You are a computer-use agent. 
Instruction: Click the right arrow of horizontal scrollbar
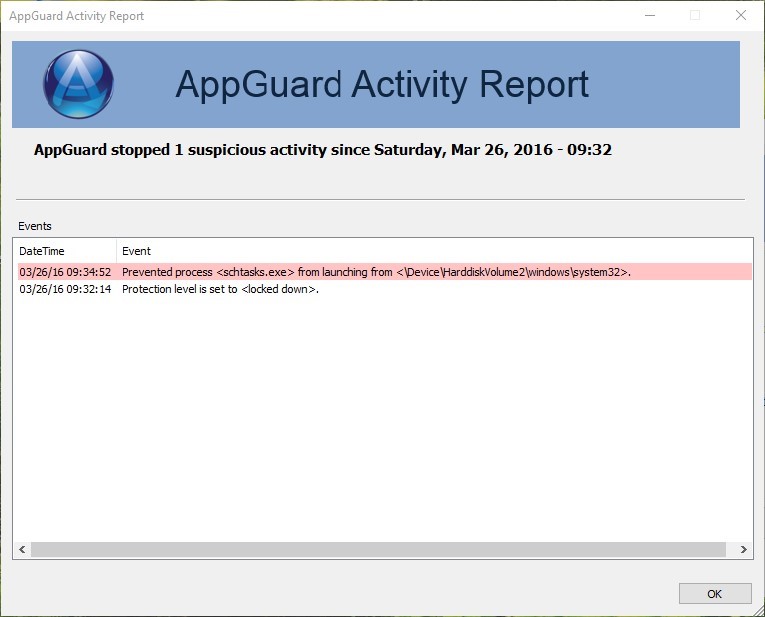744,549
